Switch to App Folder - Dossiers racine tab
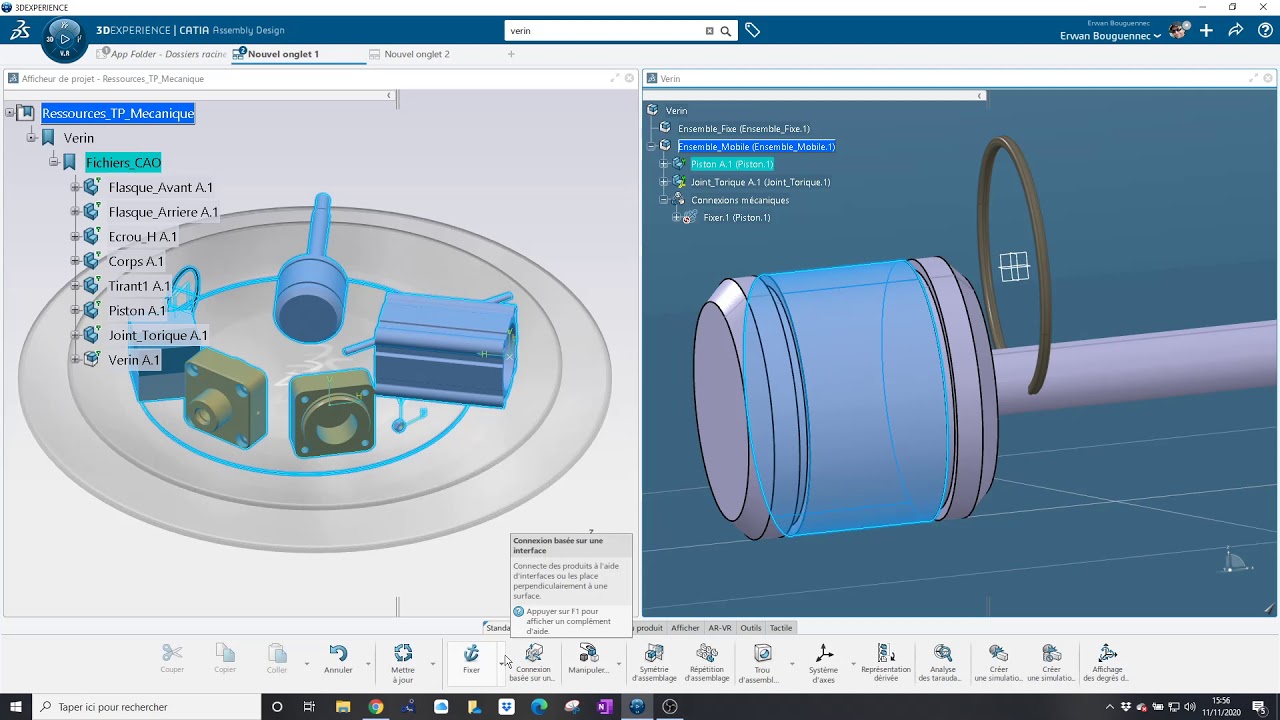The image size is (1280, 720). click(162, 54)
